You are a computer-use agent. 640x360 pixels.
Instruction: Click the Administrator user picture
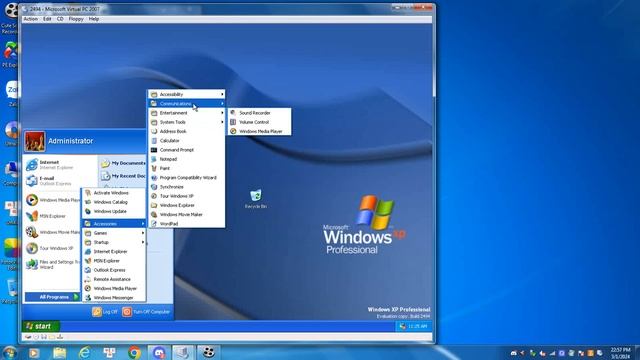pyautogui.click(x=35, y=141)
